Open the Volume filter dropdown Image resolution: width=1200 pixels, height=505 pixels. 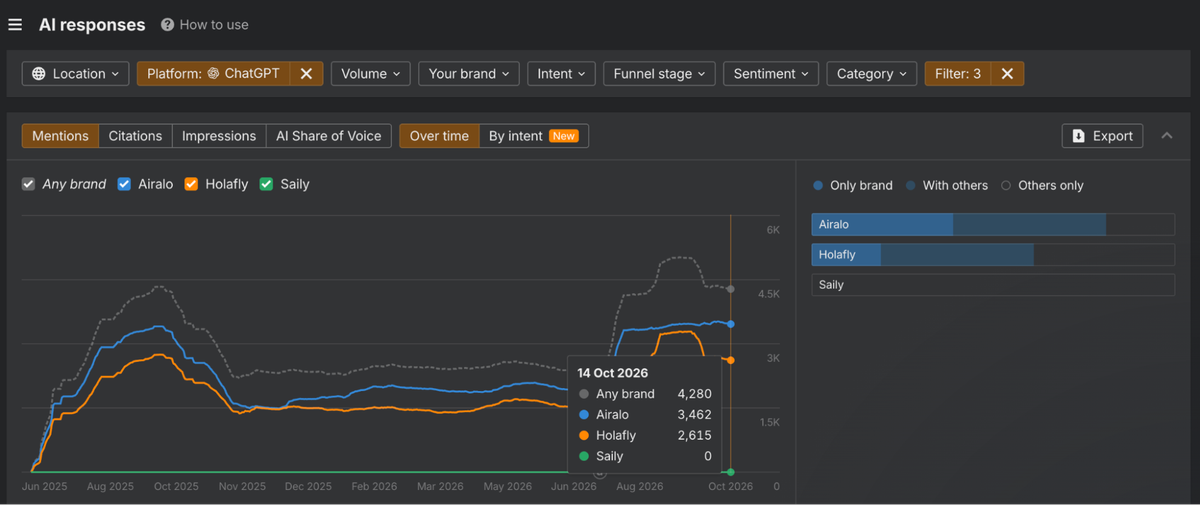(x=371, y=74)
